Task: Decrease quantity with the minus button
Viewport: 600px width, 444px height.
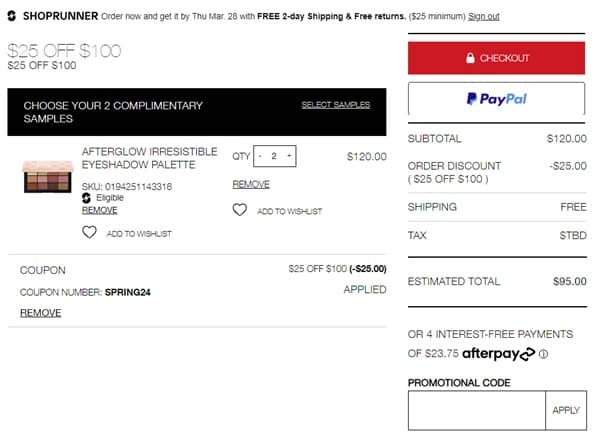Action: (260, 156)
